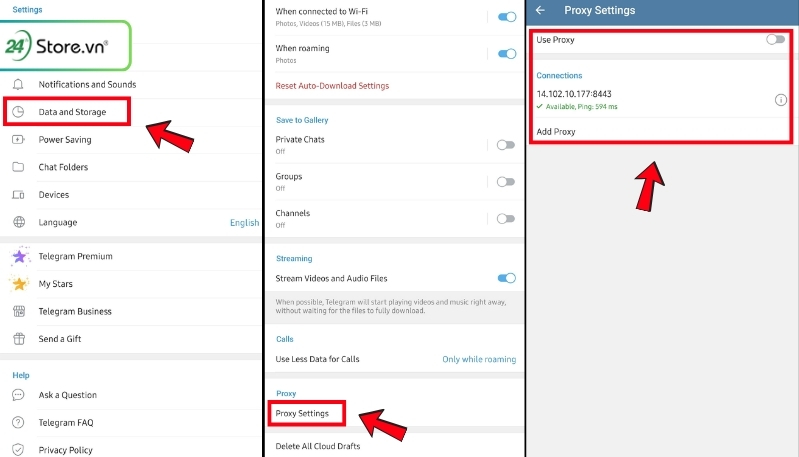The image size is (799, 457).
Task: Tap Add Proxy
Action: 556,131
